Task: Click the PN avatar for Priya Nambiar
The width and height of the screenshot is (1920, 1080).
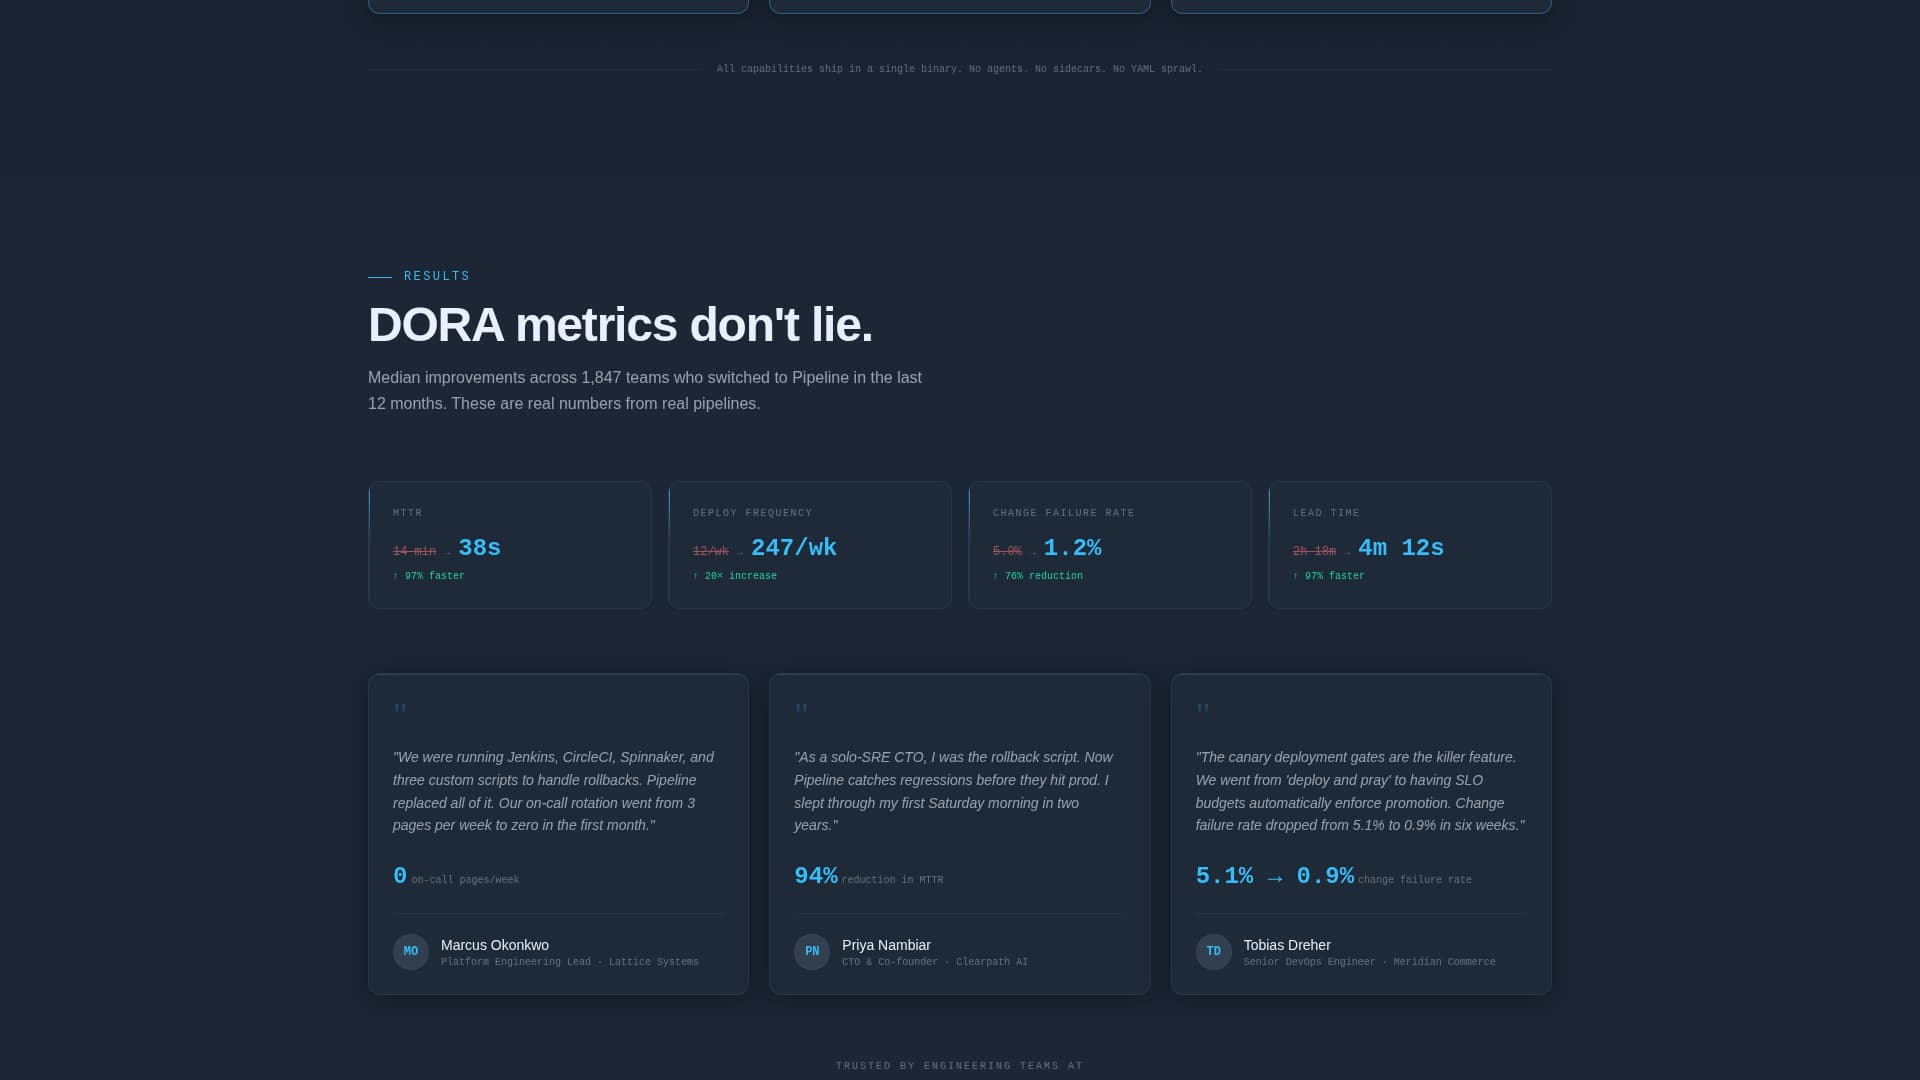Action: 812,952
